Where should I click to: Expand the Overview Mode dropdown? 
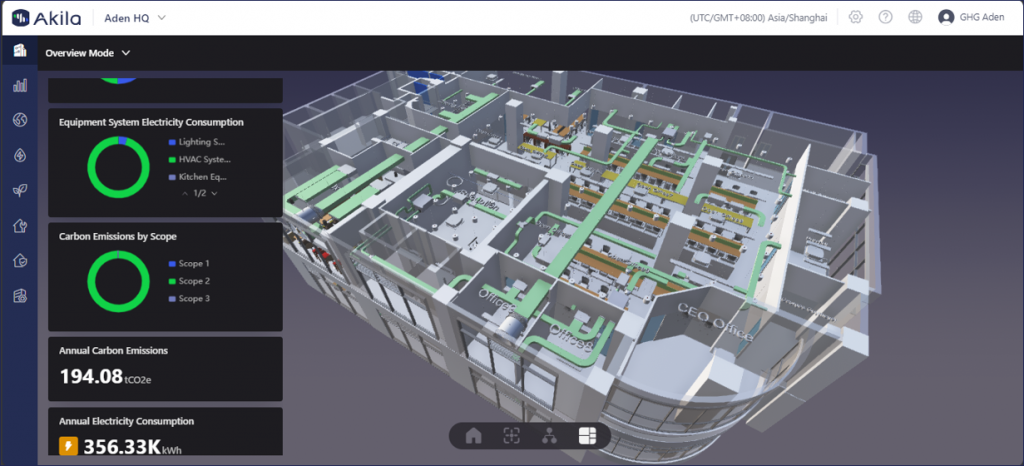click(x=89, y=53)
